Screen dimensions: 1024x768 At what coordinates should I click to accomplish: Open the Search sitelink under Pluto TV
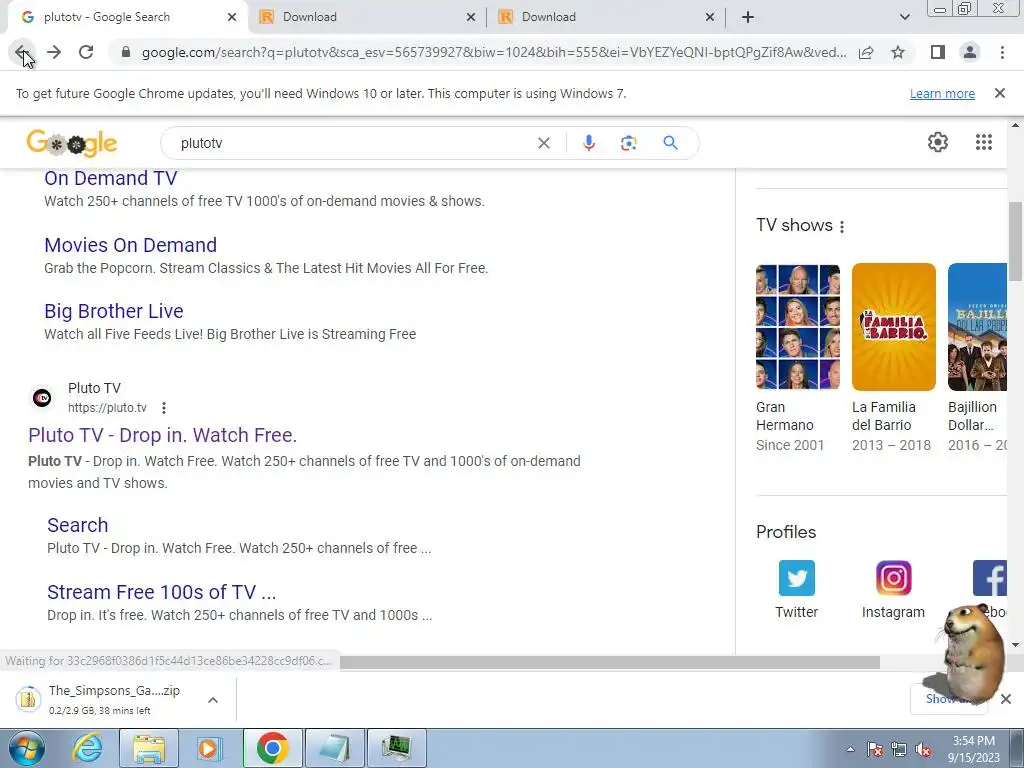[78, 525]
